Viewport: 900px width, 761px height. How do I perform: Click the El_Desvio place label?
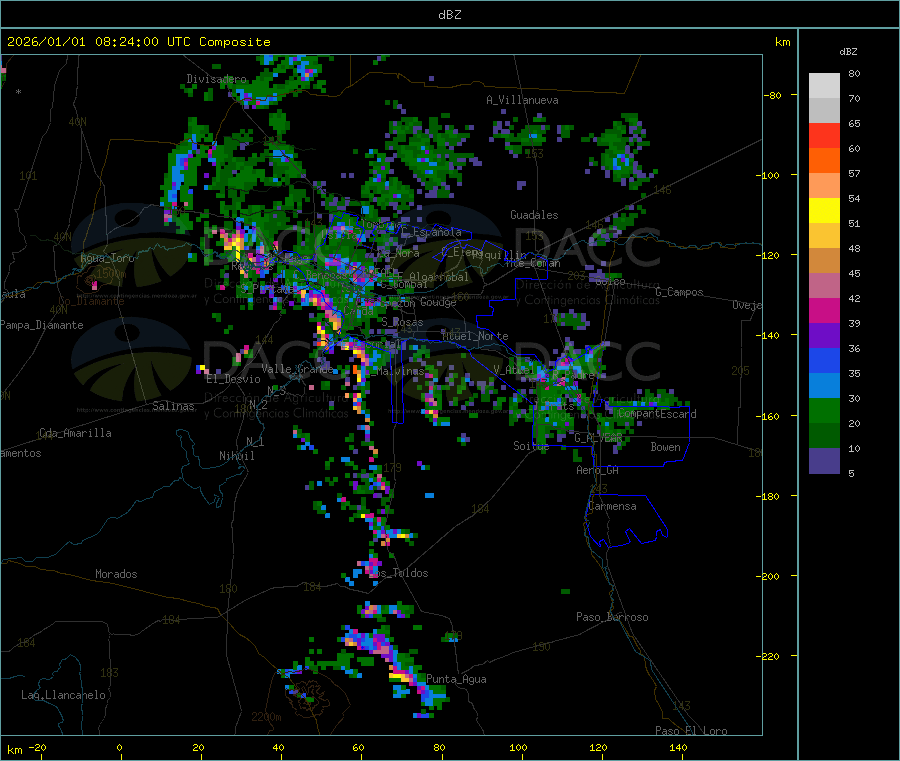pyautogui.click(x=233, y=379)
